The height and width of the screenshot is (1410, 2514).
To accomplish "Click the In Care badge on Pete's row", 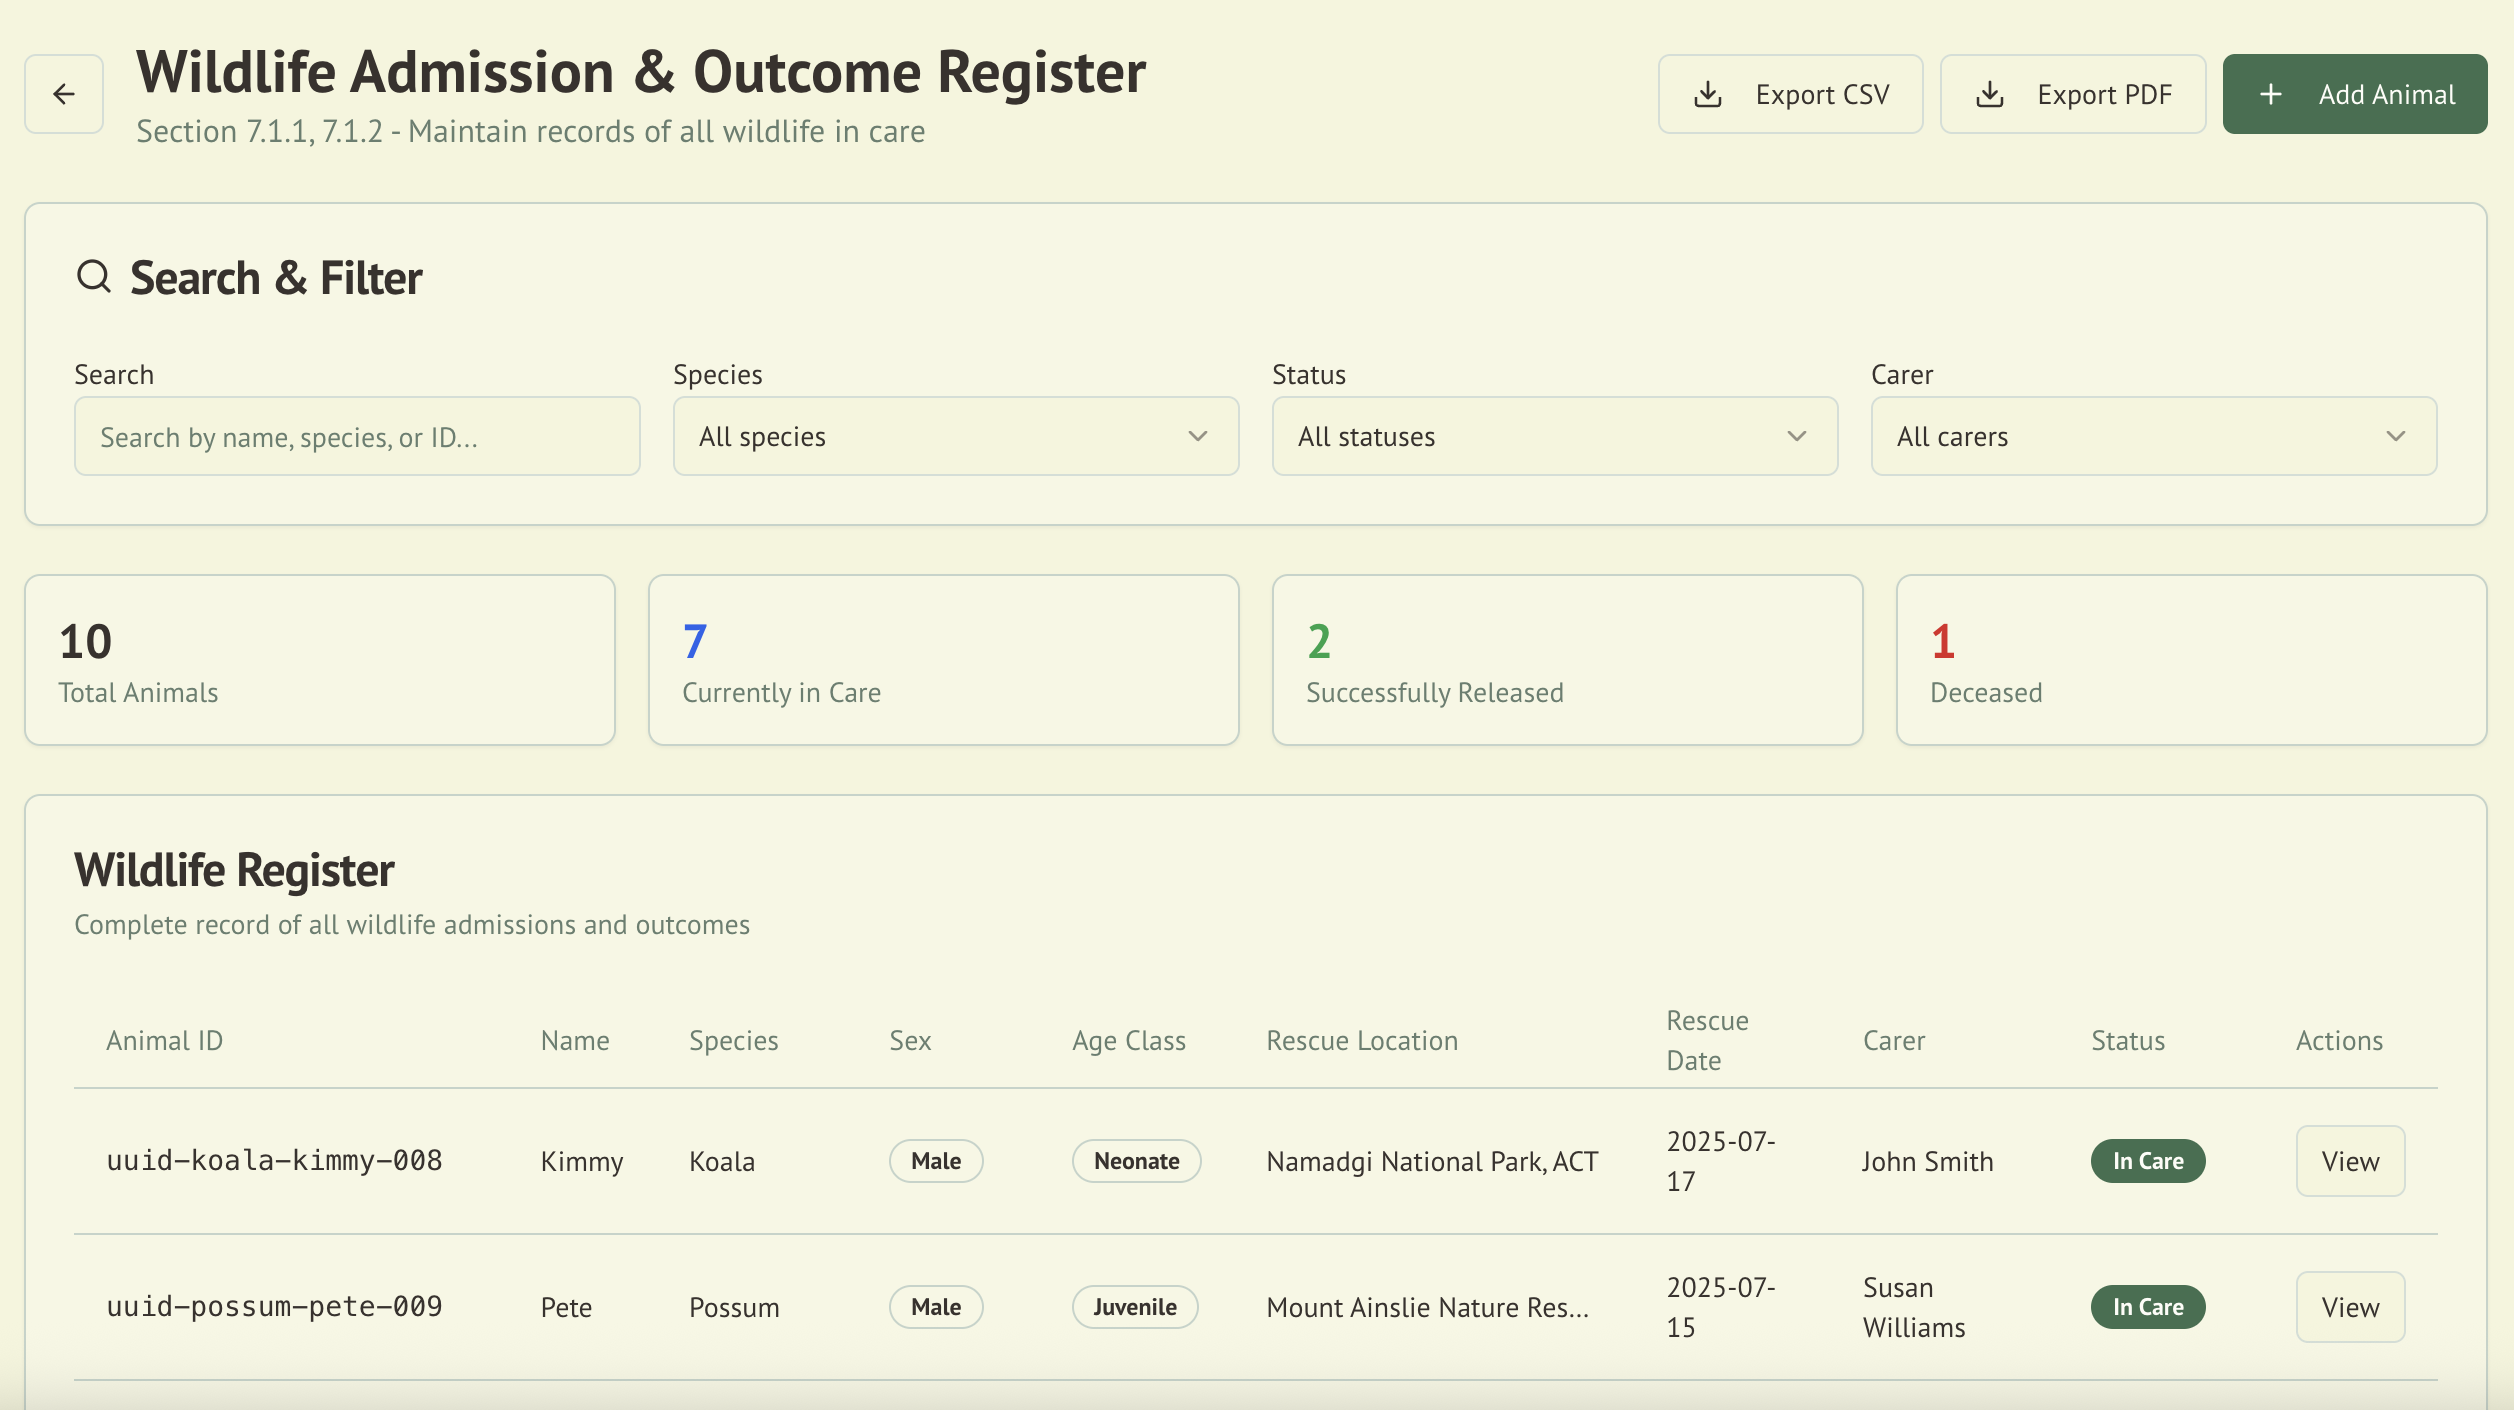I will pyautogui.click(x=2147, y=1306).
